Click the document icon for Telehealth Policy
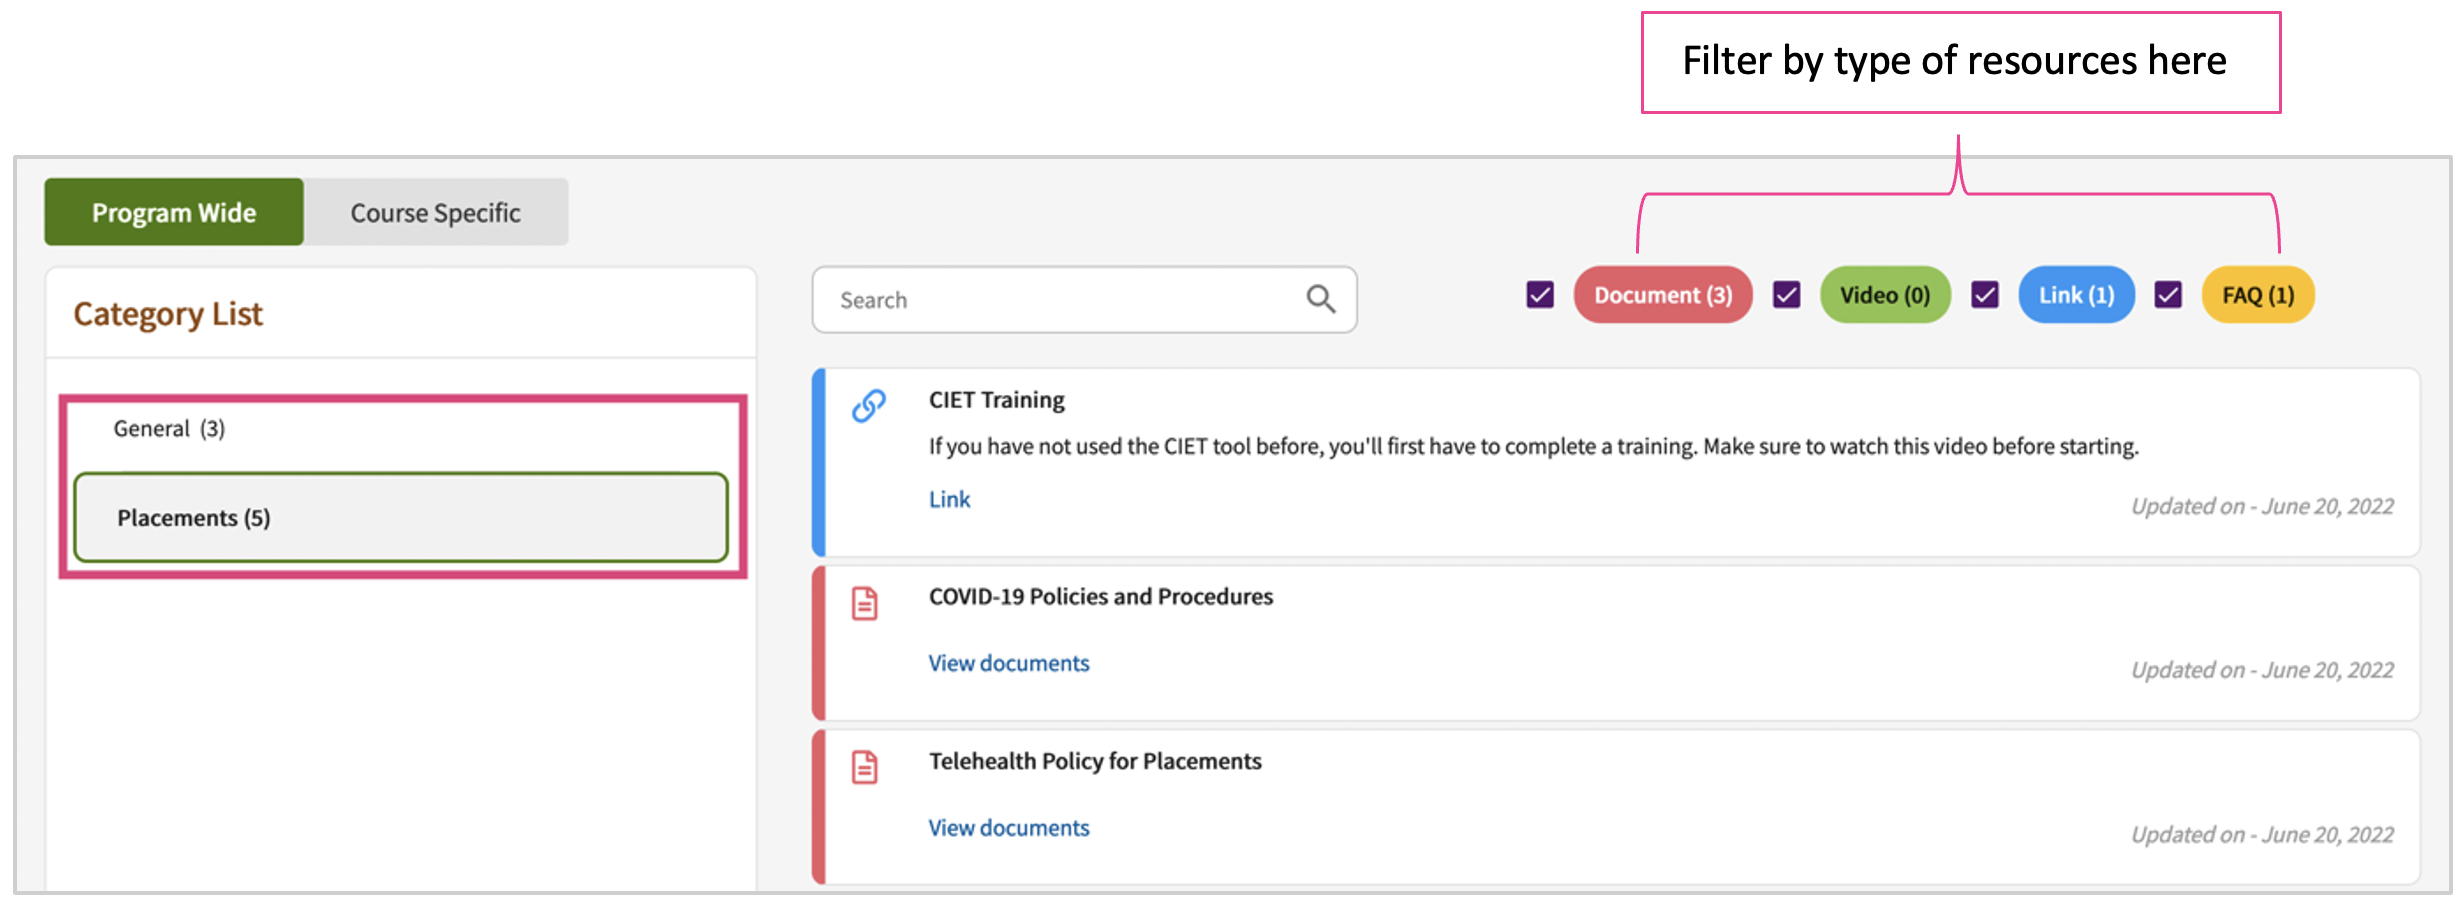The width and height of the screenshot is (2464, 906). 865,768
